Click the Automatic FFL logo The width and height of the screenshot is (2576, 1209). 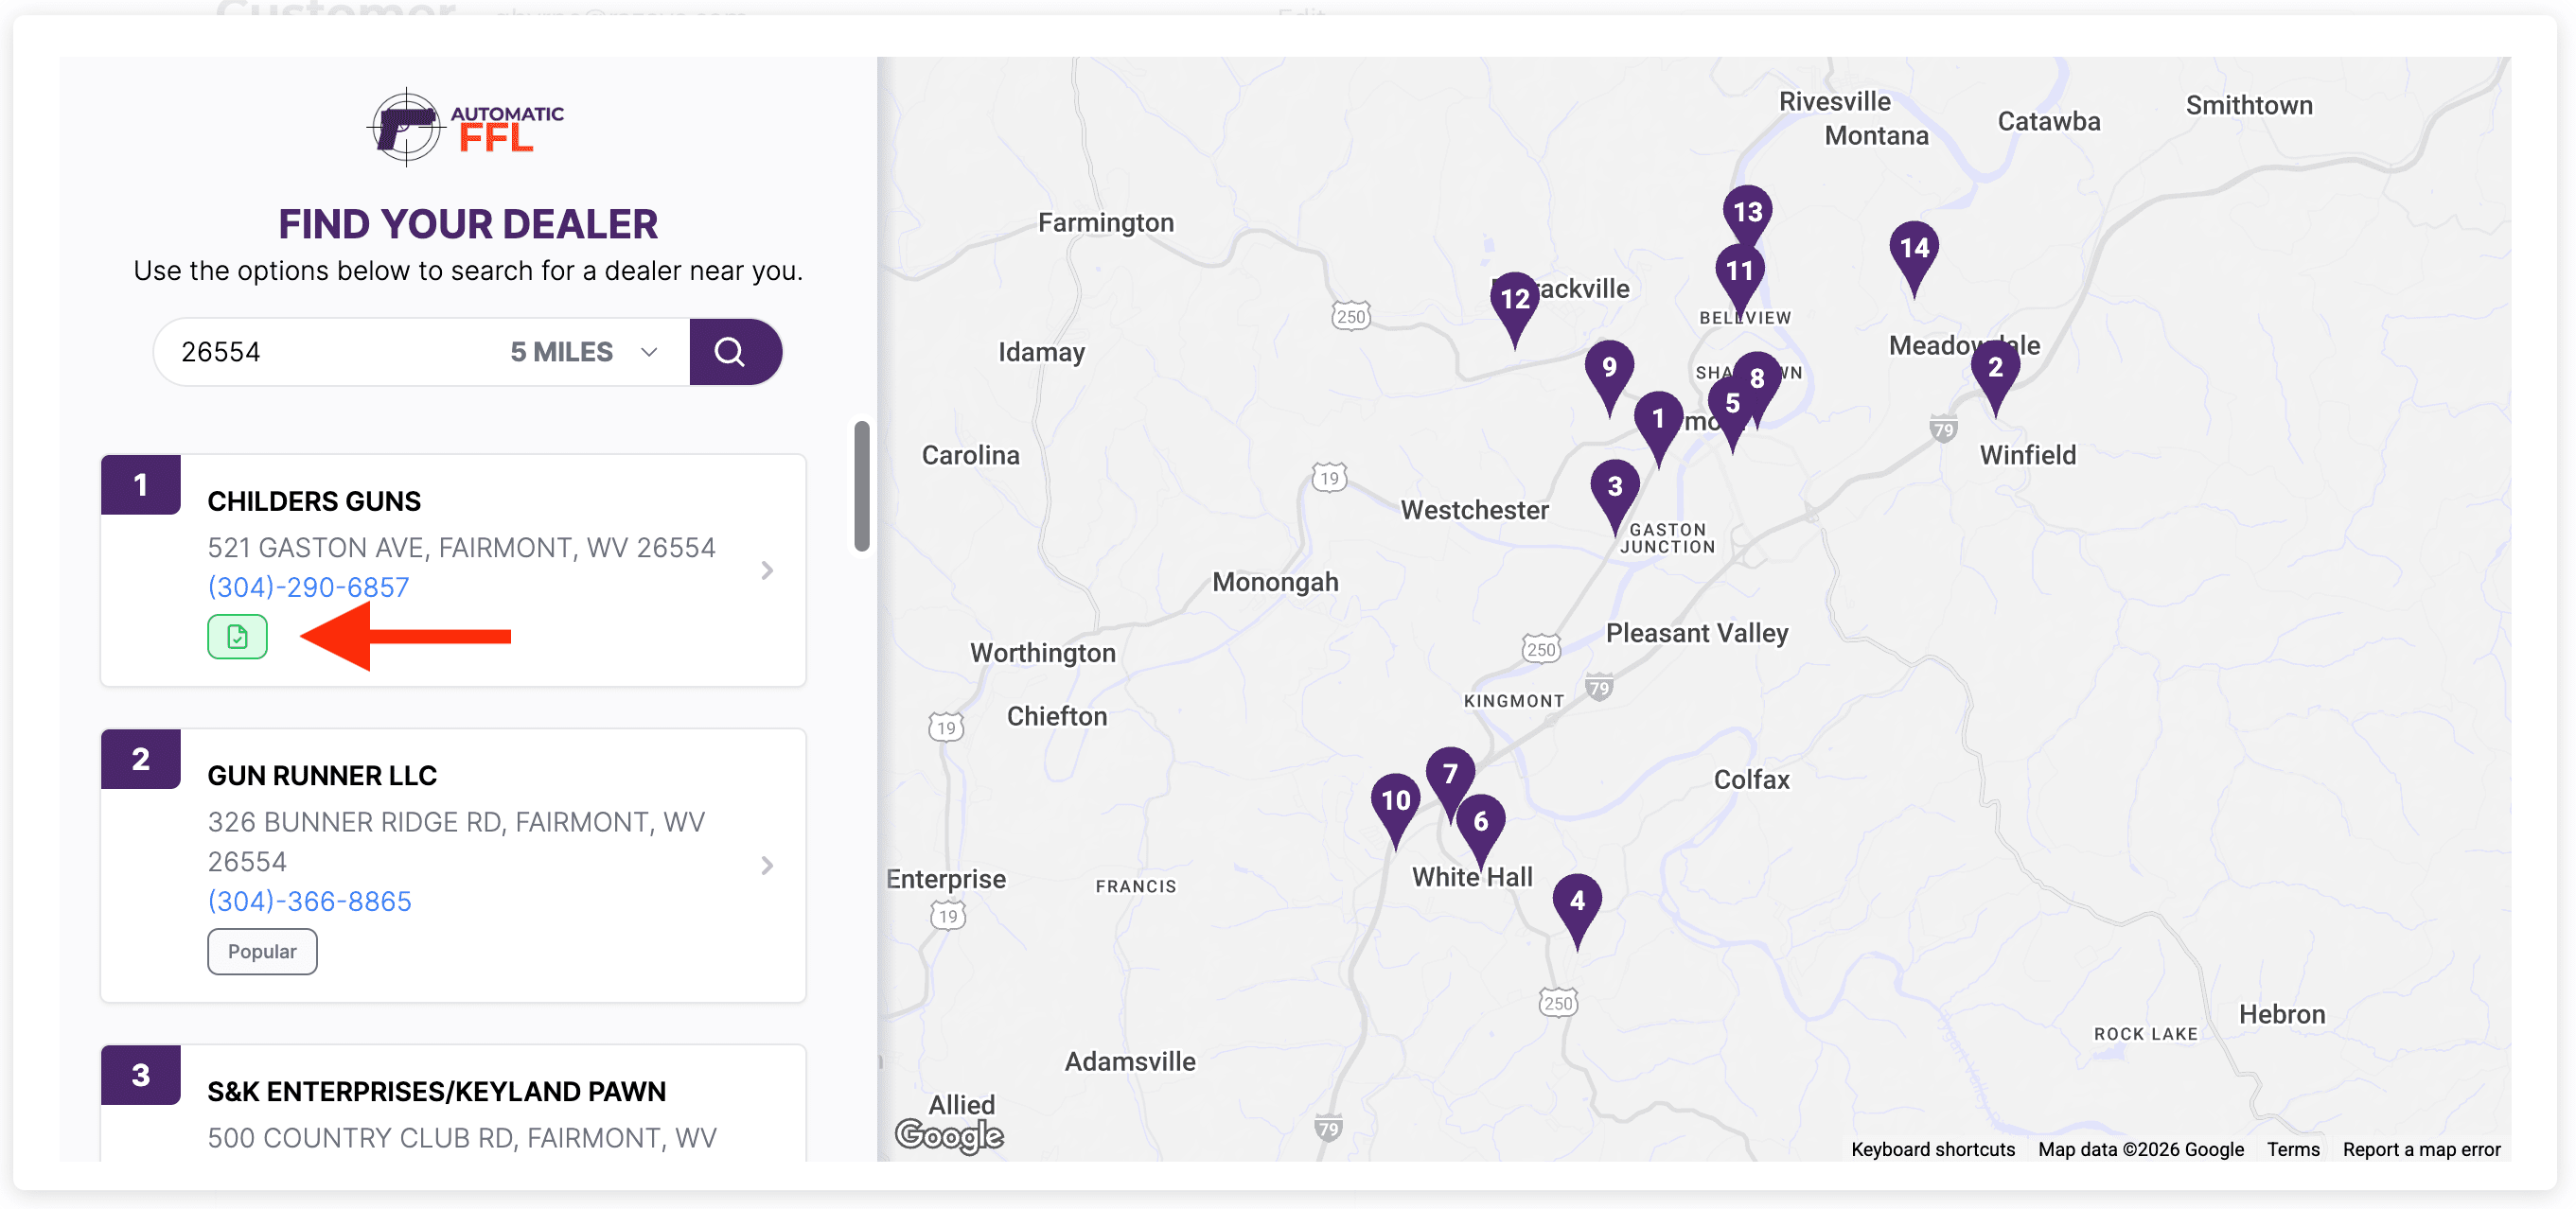(x=467, y=128)
